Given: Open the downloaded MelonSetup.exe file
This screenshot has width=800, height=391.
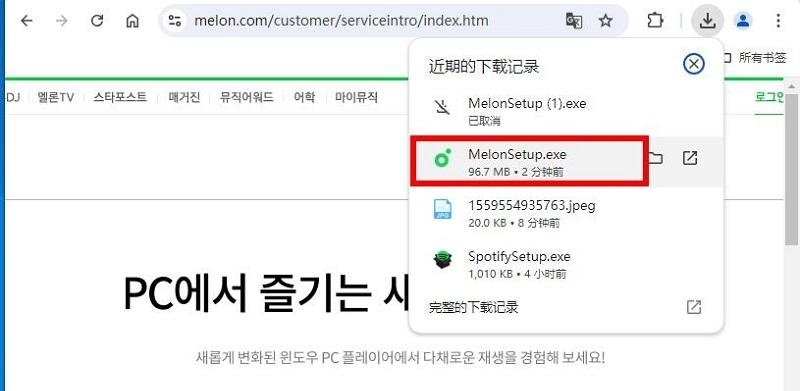Looking at the screenshot, I should click(x=529, y=161).
